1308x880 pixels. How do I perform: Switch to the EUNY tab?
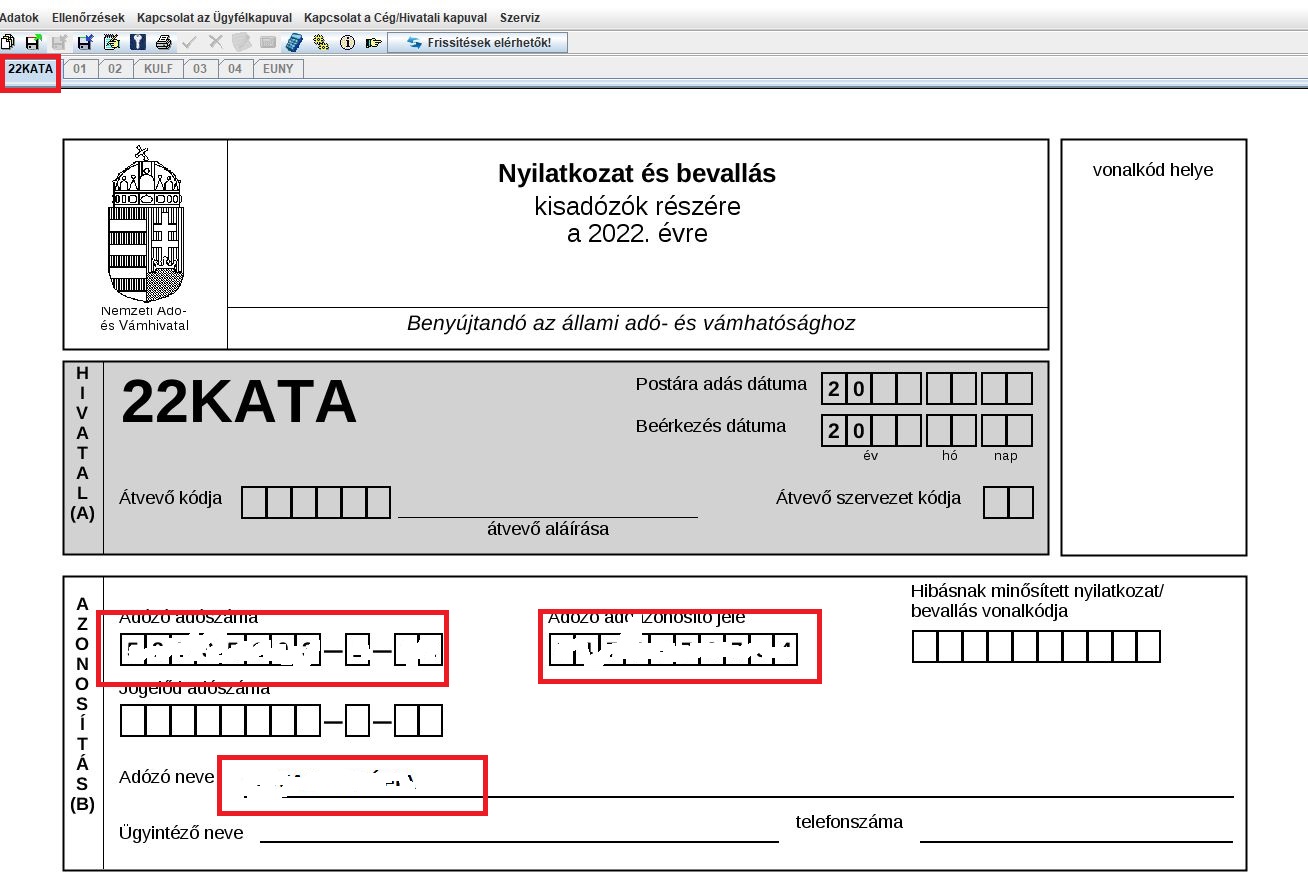(x=279, y=69)
